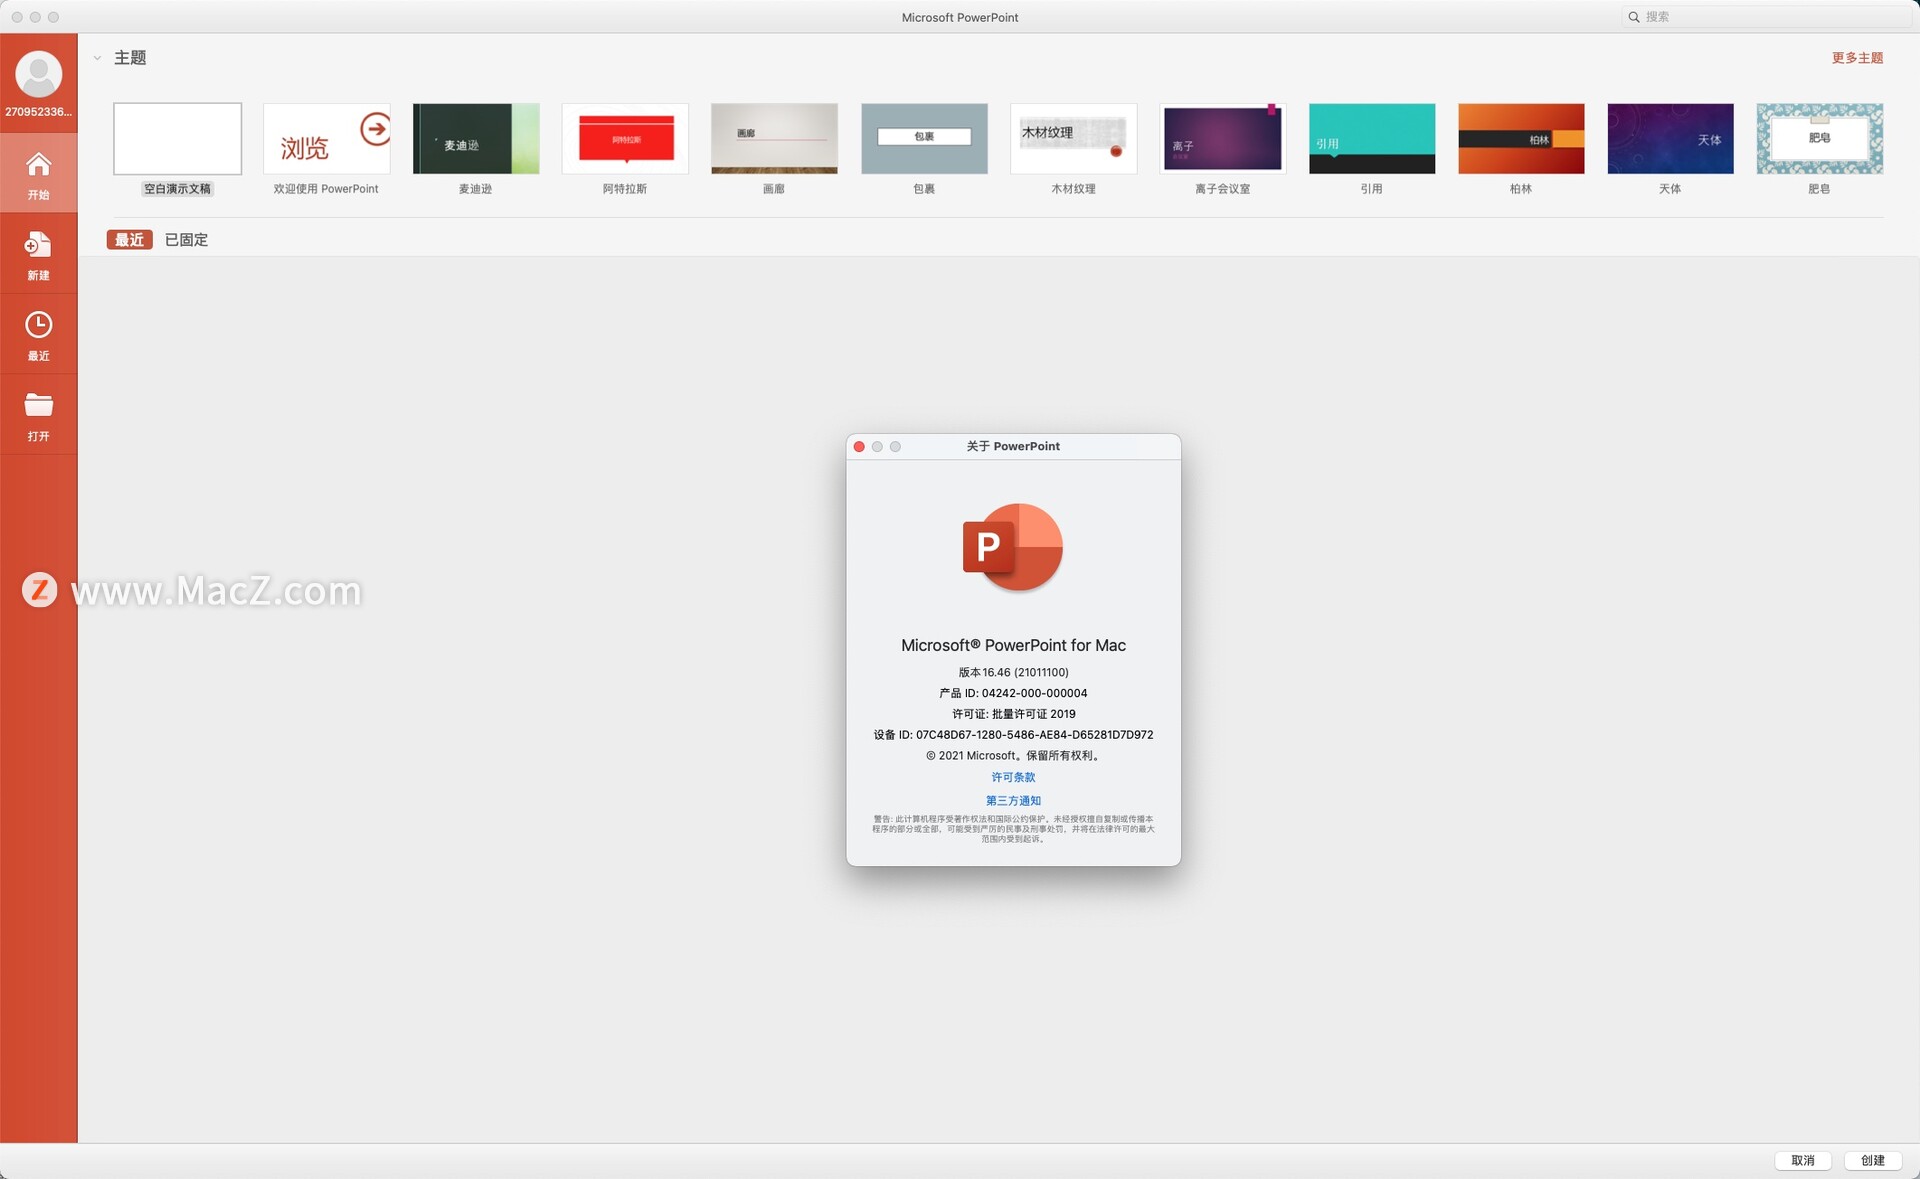The image size is (1920, 1179).
Task: Click the 搜索 search field
Action: (x=1766, y=17)
